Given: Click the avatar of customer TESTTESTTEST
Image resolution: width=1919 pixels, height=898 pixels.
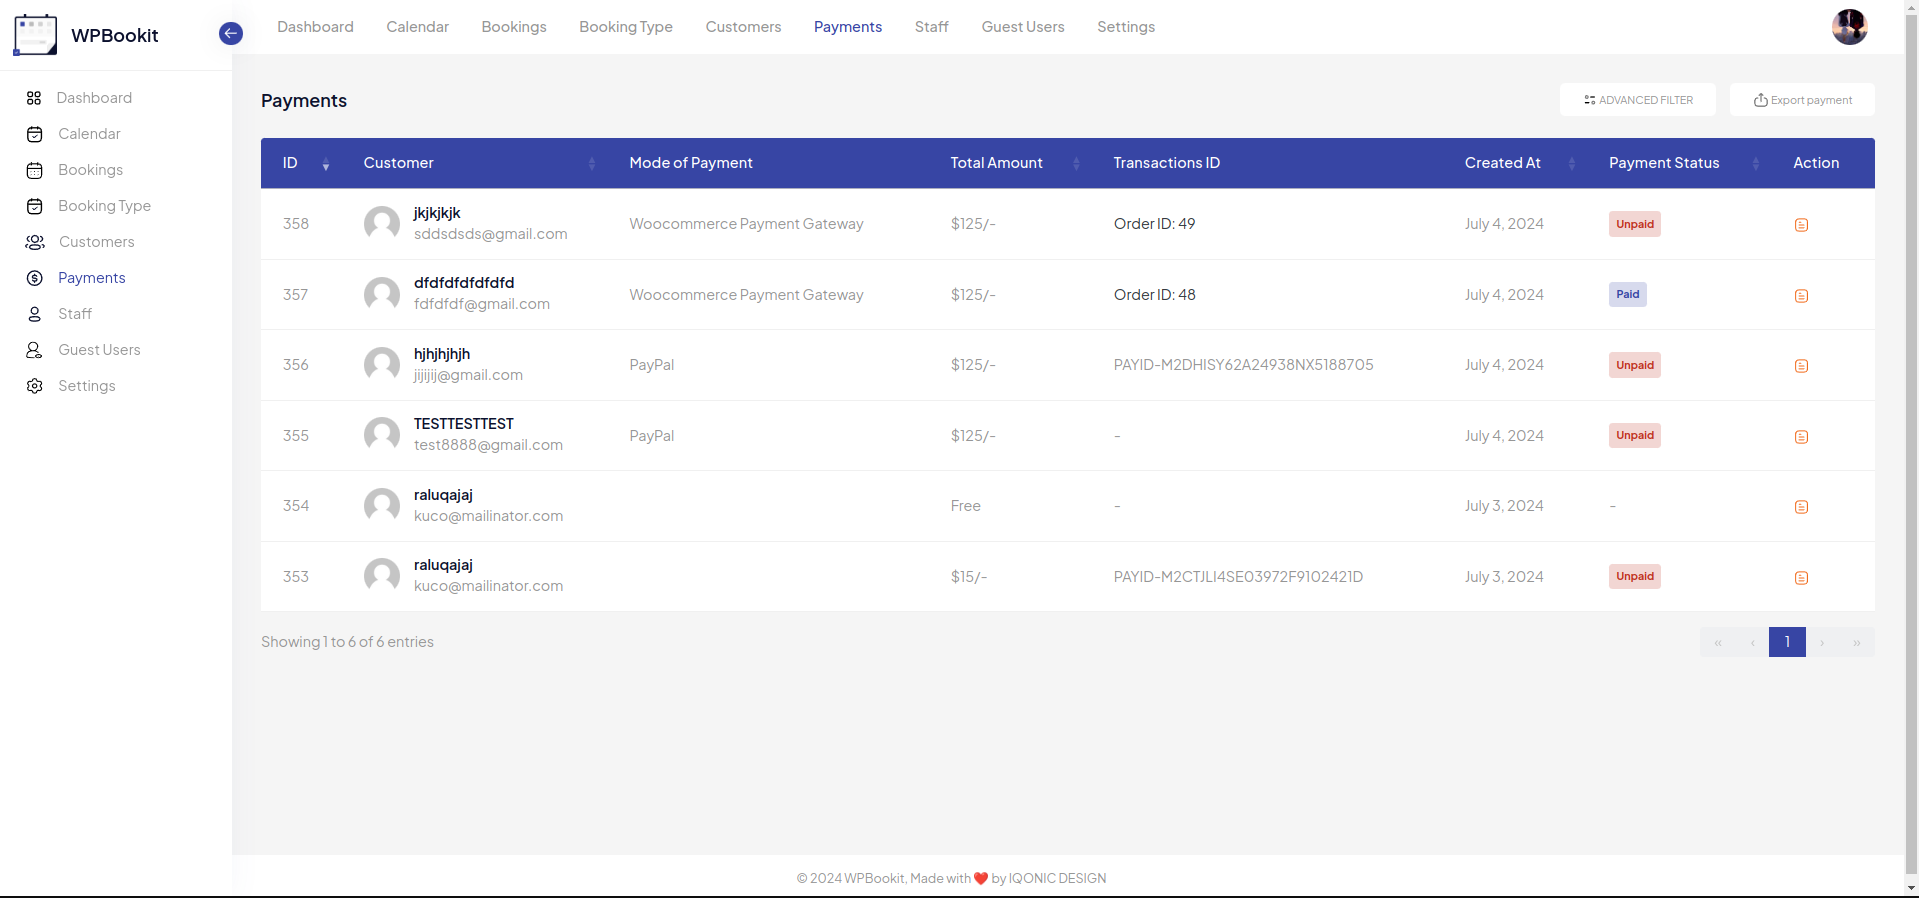Looking at the screenshot, I should point(381,436).
